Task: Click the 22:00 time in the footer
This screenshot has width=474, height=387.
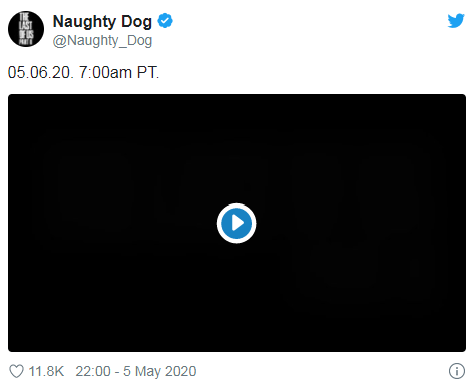Action: pos(93,371)
